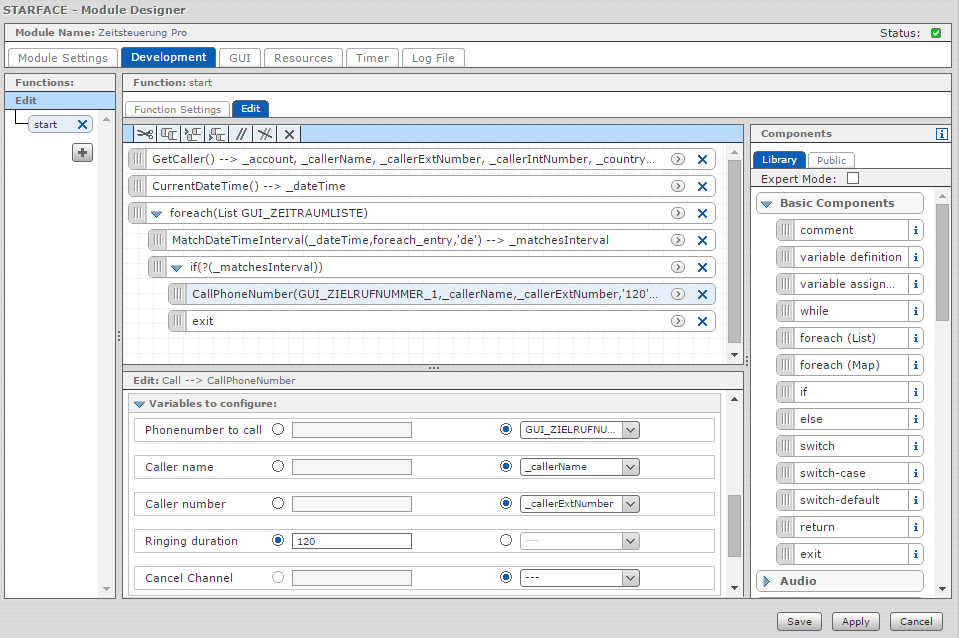Screen dimensions: 959x638
Task: Collapse the foreach(List GUI_ZEITRAUMLISTE) block
Action: click(x=157, y=213)
